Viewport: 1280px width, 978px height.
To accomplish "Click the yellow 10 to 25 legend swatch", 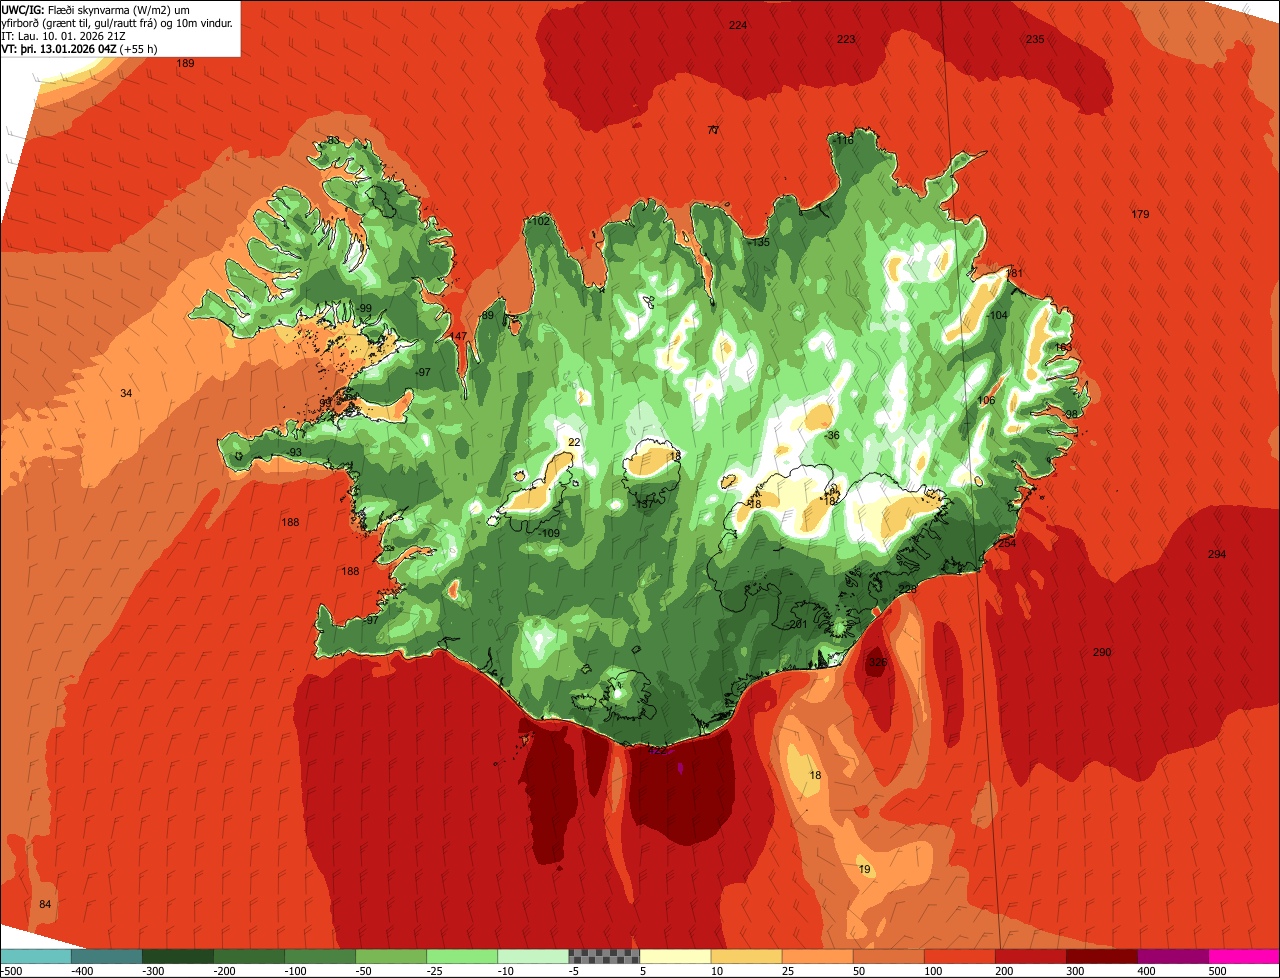I will [x=746, y=956].
